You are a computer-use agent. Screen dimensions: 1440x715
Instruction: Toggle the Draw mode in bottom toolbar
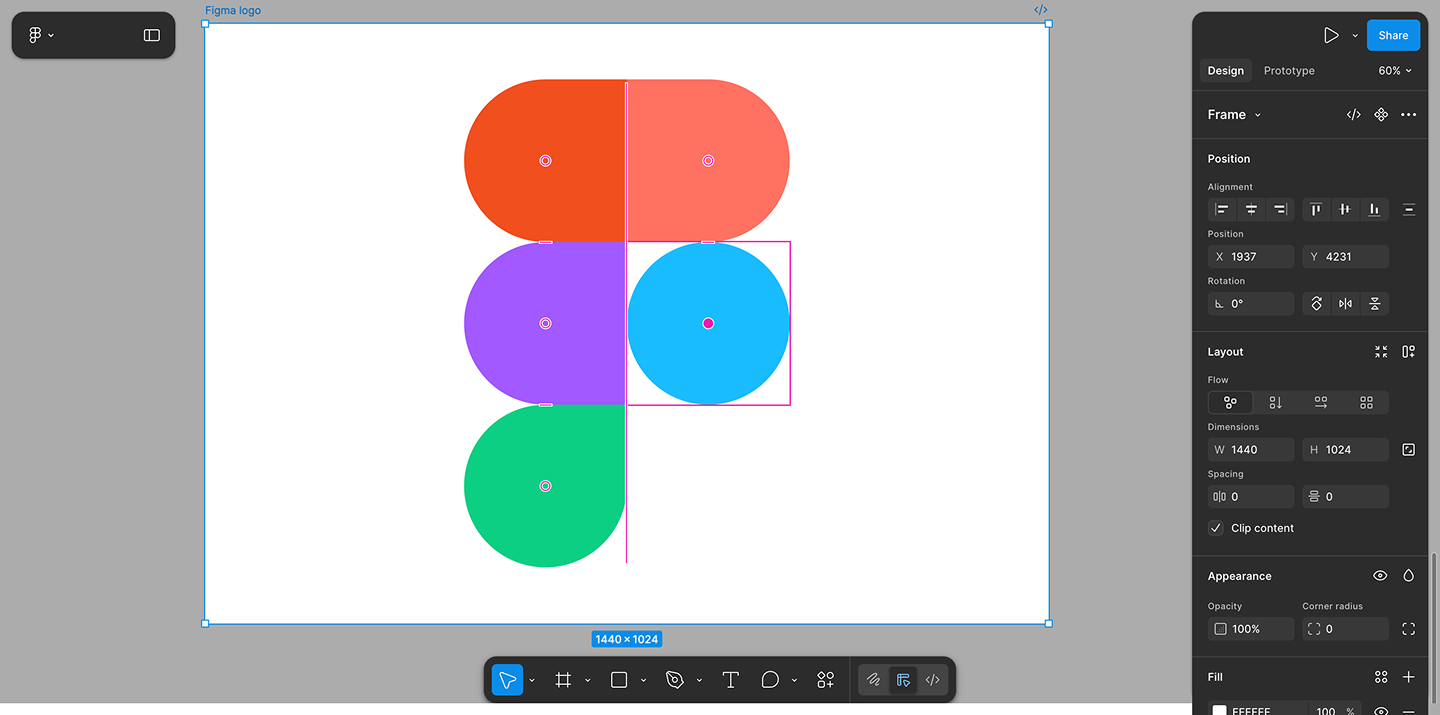click(874, 680)
